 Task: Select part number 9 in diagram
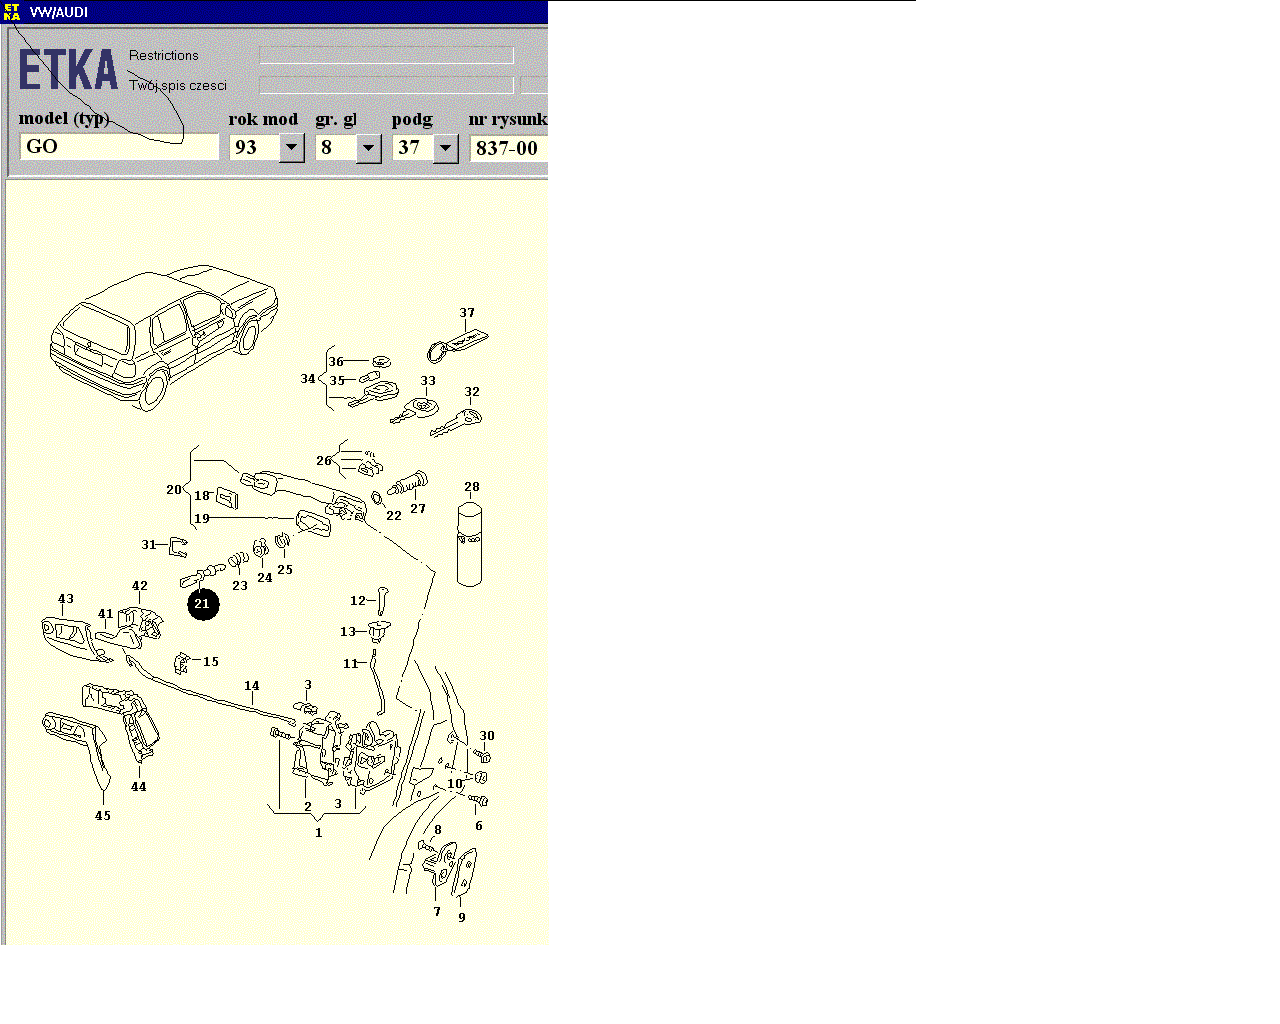(x=462, y=917)
